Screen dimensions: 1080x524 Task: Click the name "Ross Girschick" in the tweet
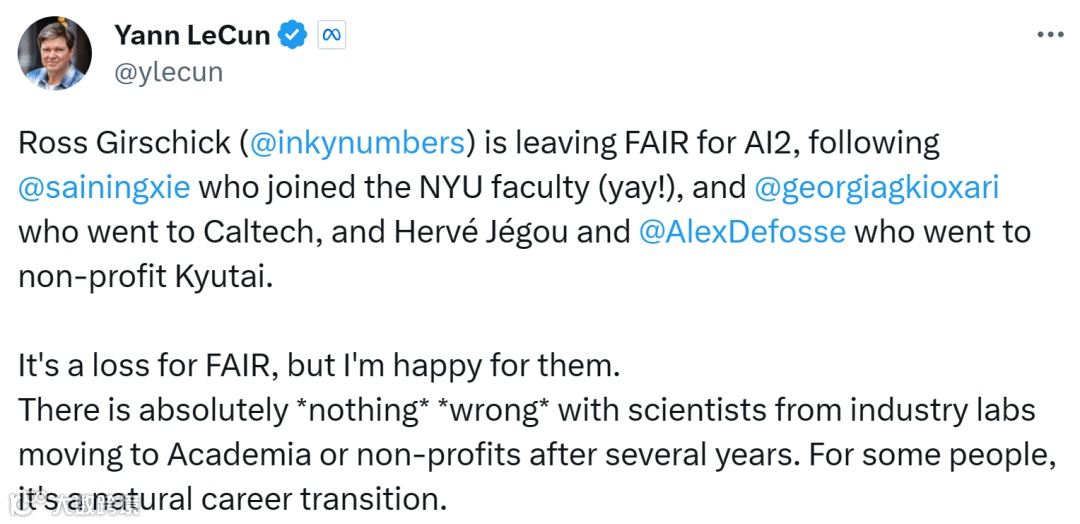[x=124, y=143]
